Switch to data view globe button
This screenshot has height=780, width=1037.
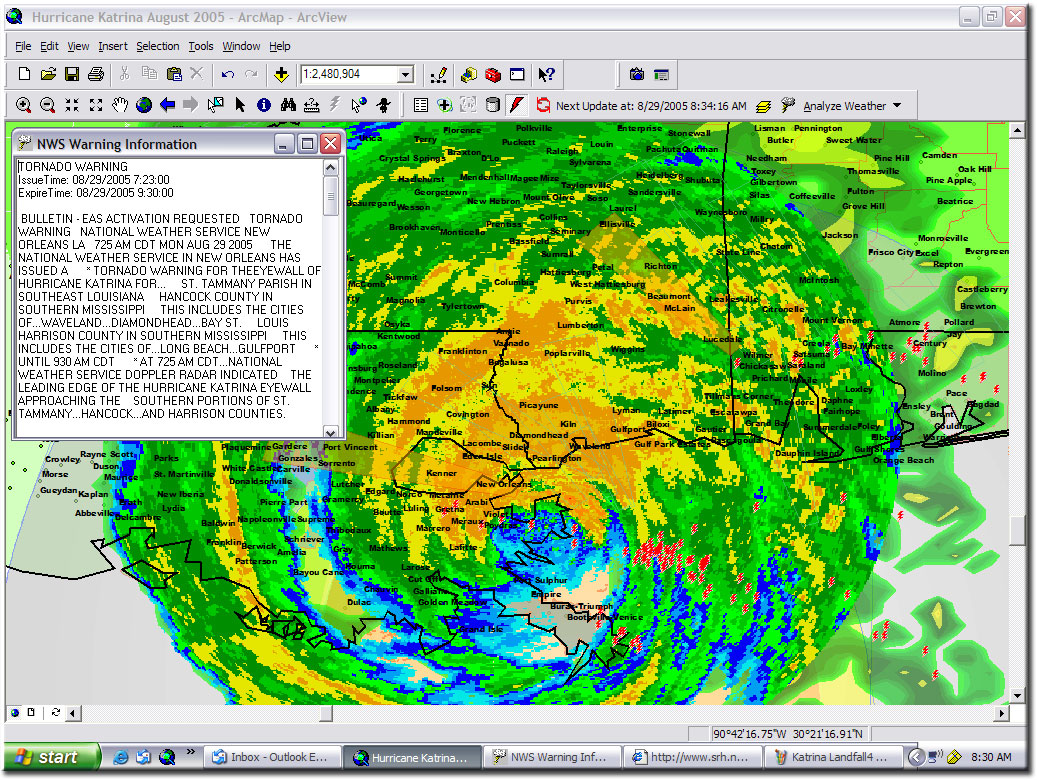click(x=14, y=713)
